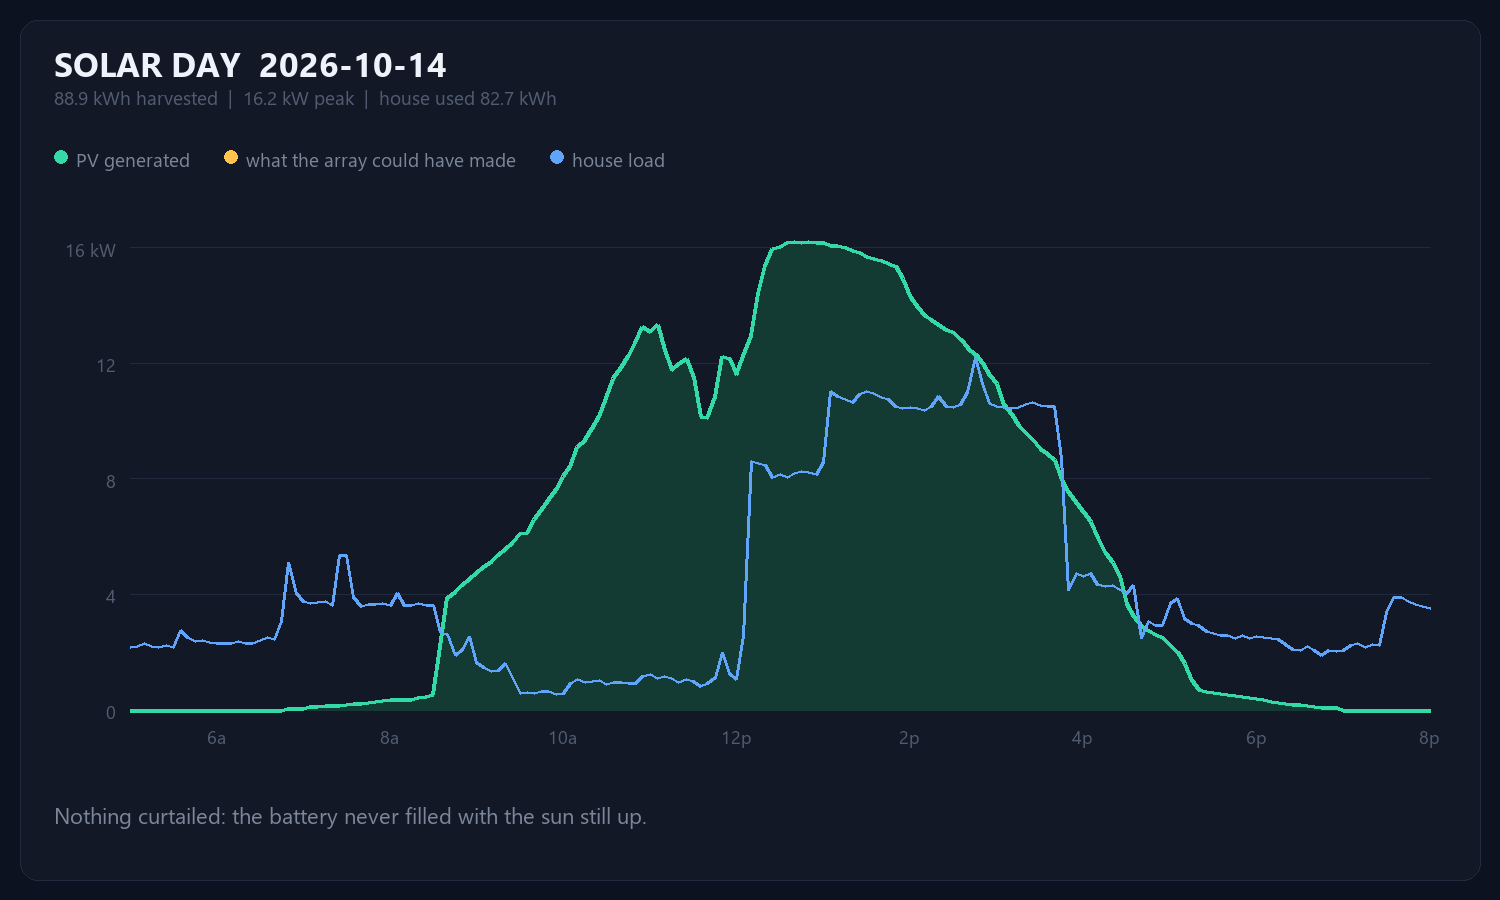Click the '6p' time axis label
This screenshot has height=900, width=1500.
pos(1256,738)
